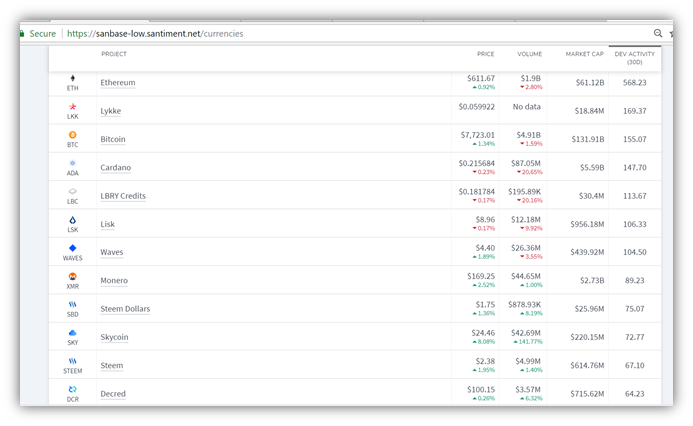Sort by the Project column header
This screenshot has width=693, height=426.
pos(114,54)
